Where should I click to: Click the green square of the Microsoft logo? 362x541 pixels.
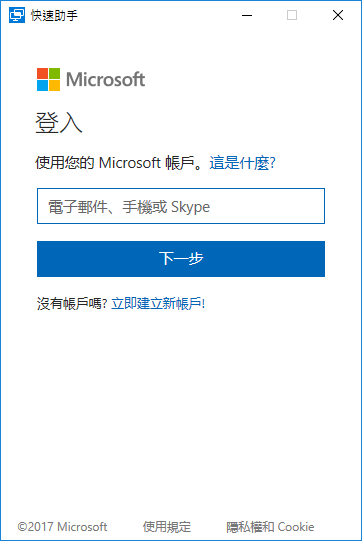coord(54,73)
